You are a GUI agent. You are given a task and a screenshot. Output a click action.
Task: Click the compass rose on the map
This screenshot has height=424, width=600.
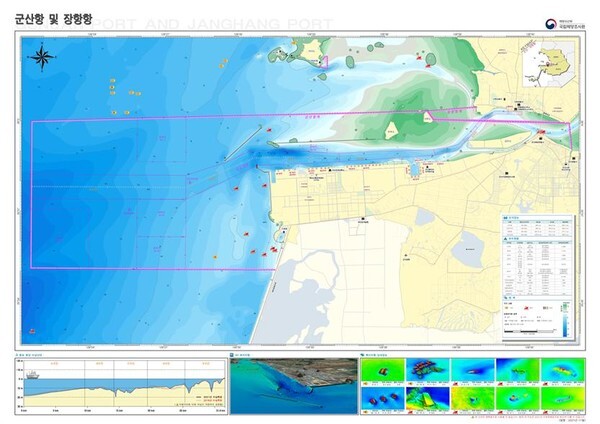42,56
